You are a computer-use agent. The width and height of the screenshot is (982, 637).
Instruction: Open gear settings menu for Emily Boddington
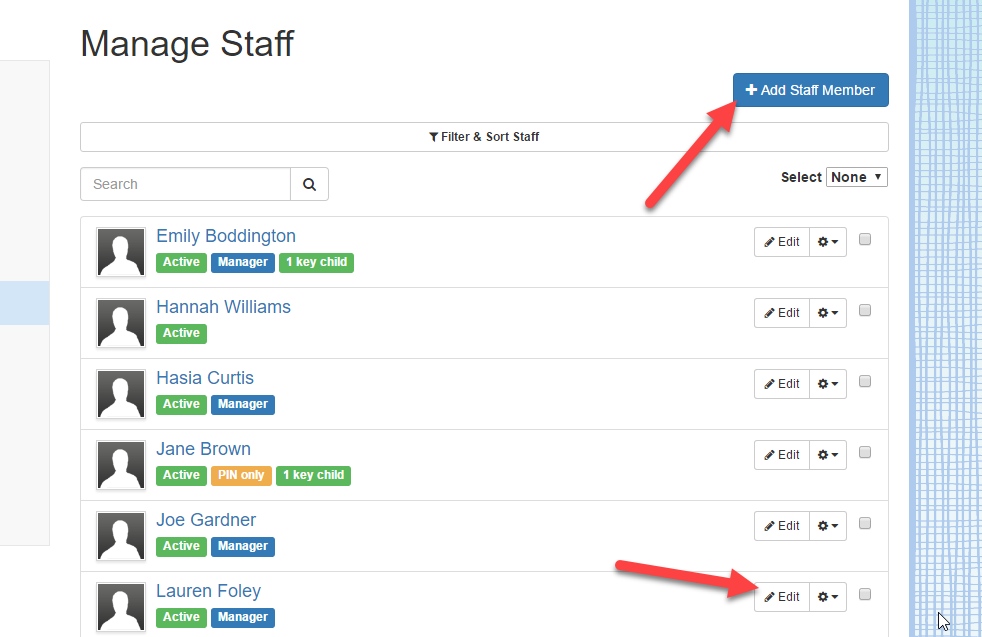point(828,242)
